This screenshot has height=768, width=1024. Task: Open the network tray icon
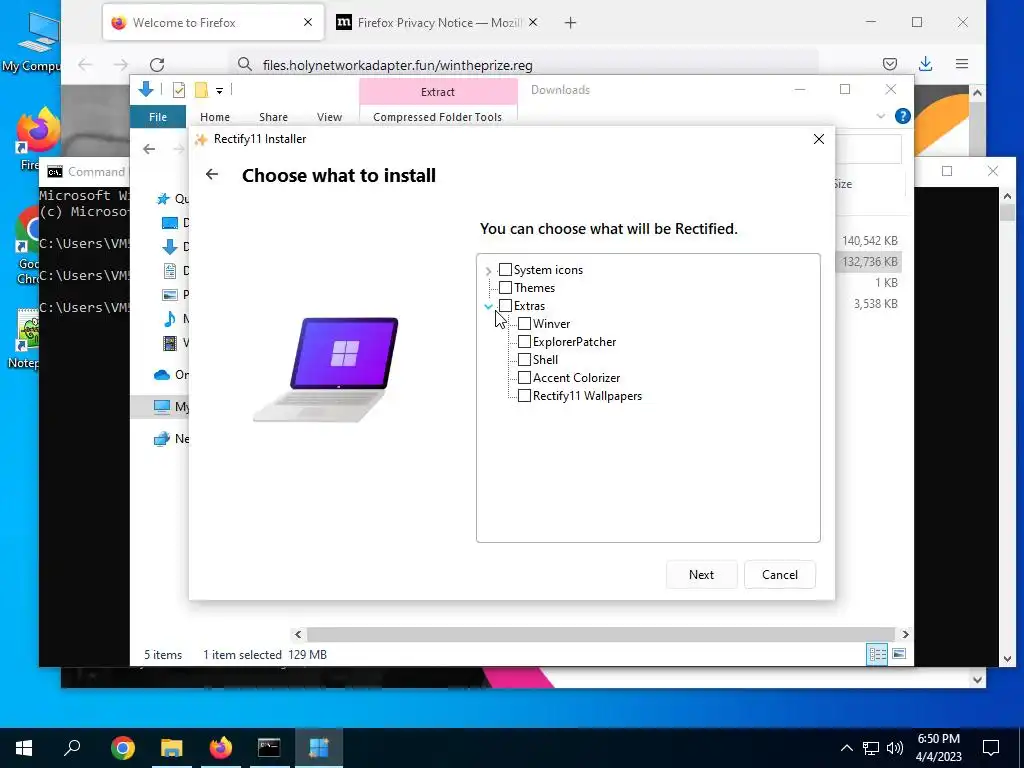(871, 748)
